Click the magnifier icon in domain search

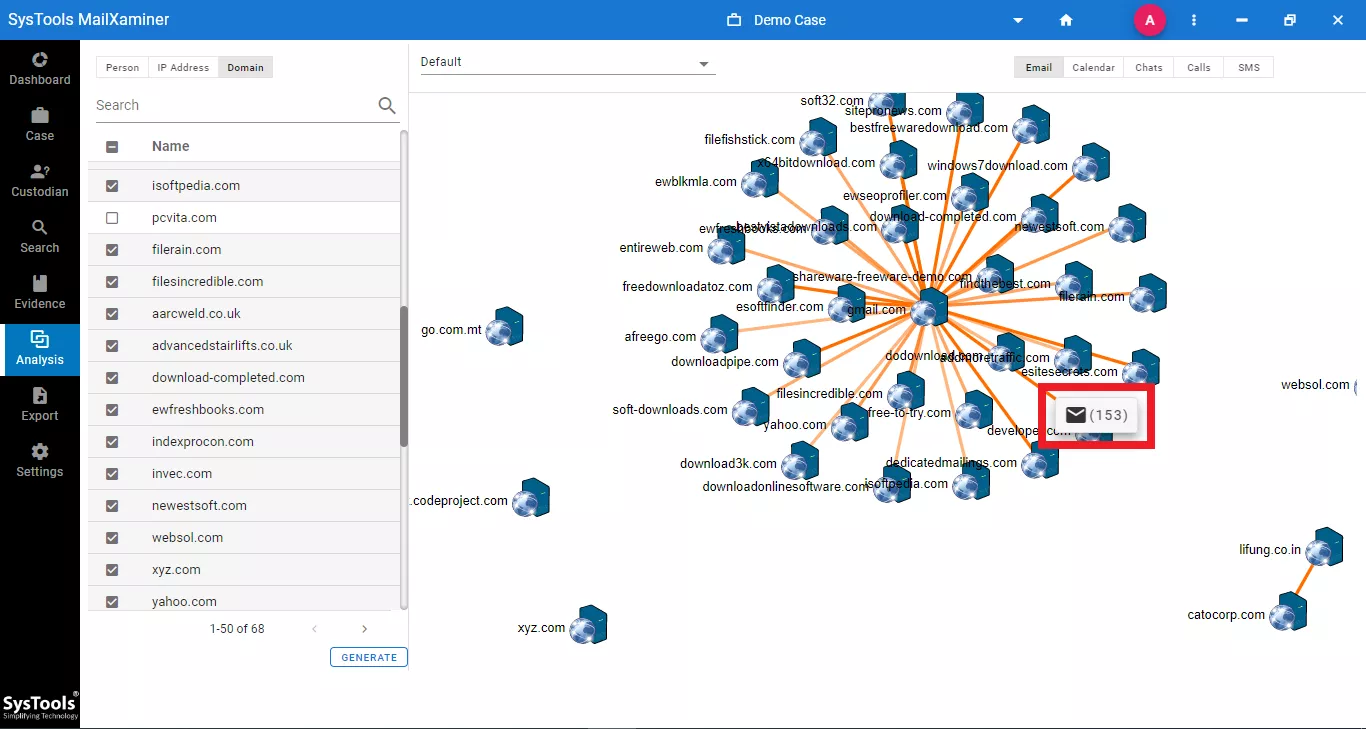(387, 105)
